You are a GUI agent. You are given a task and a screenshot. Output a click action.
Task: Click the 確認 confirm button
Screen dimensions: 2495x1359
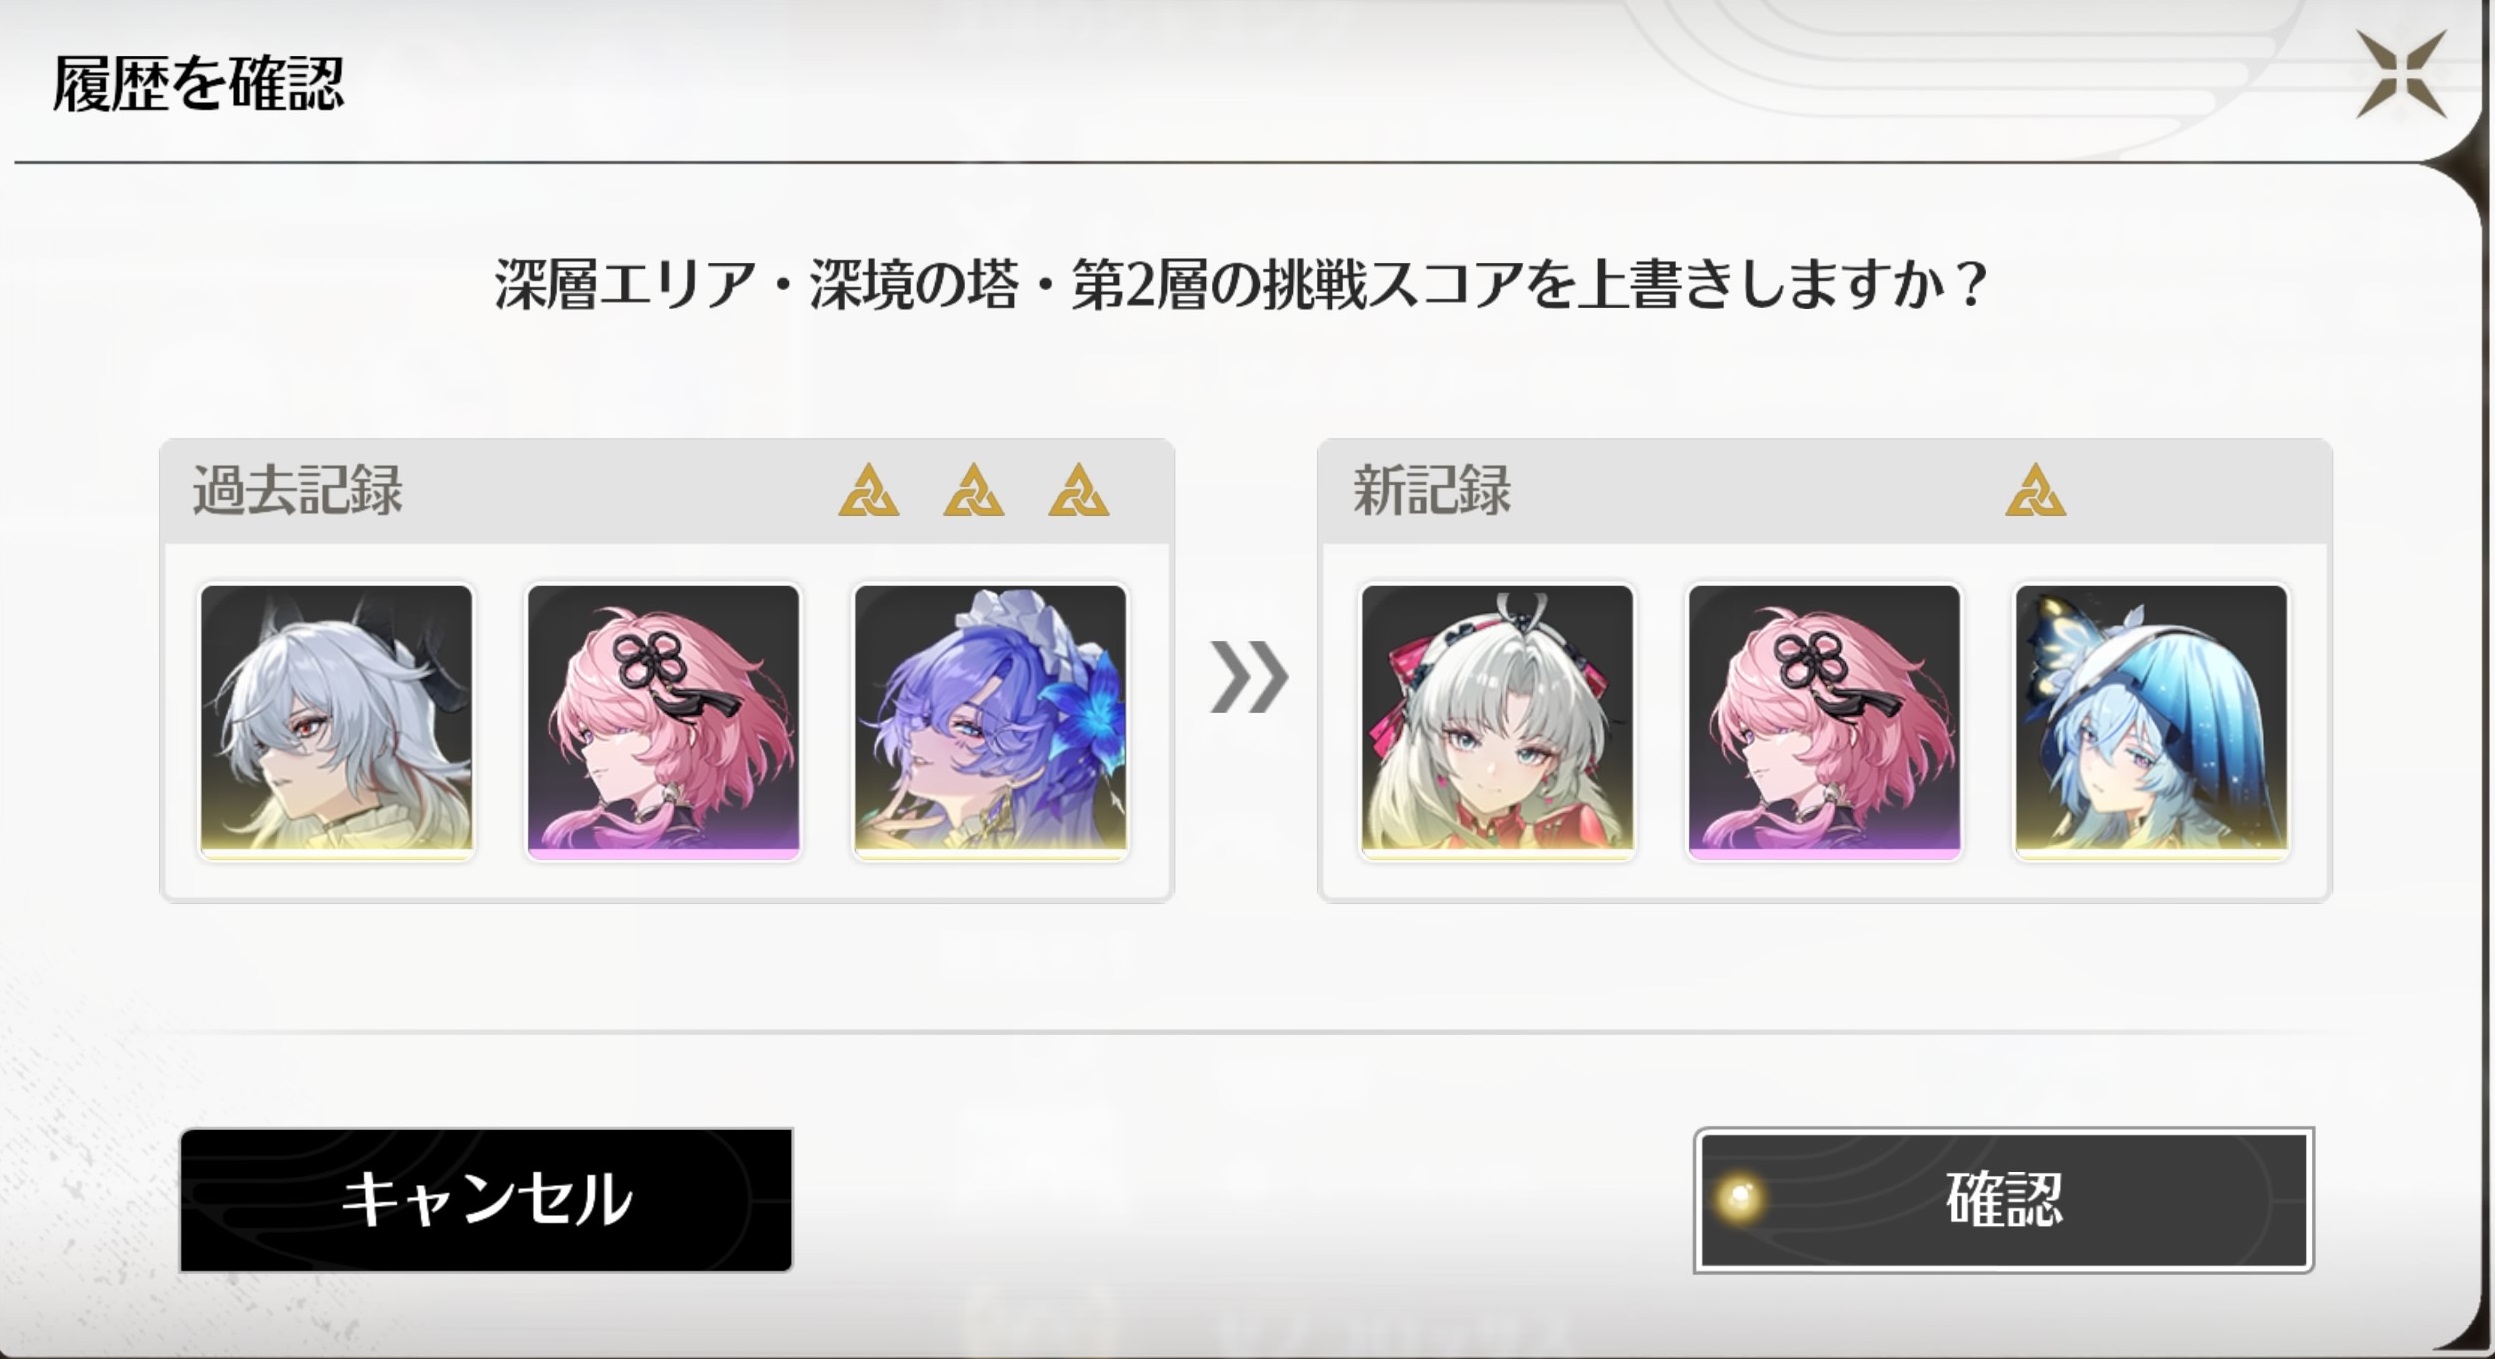[2004, 1200]
